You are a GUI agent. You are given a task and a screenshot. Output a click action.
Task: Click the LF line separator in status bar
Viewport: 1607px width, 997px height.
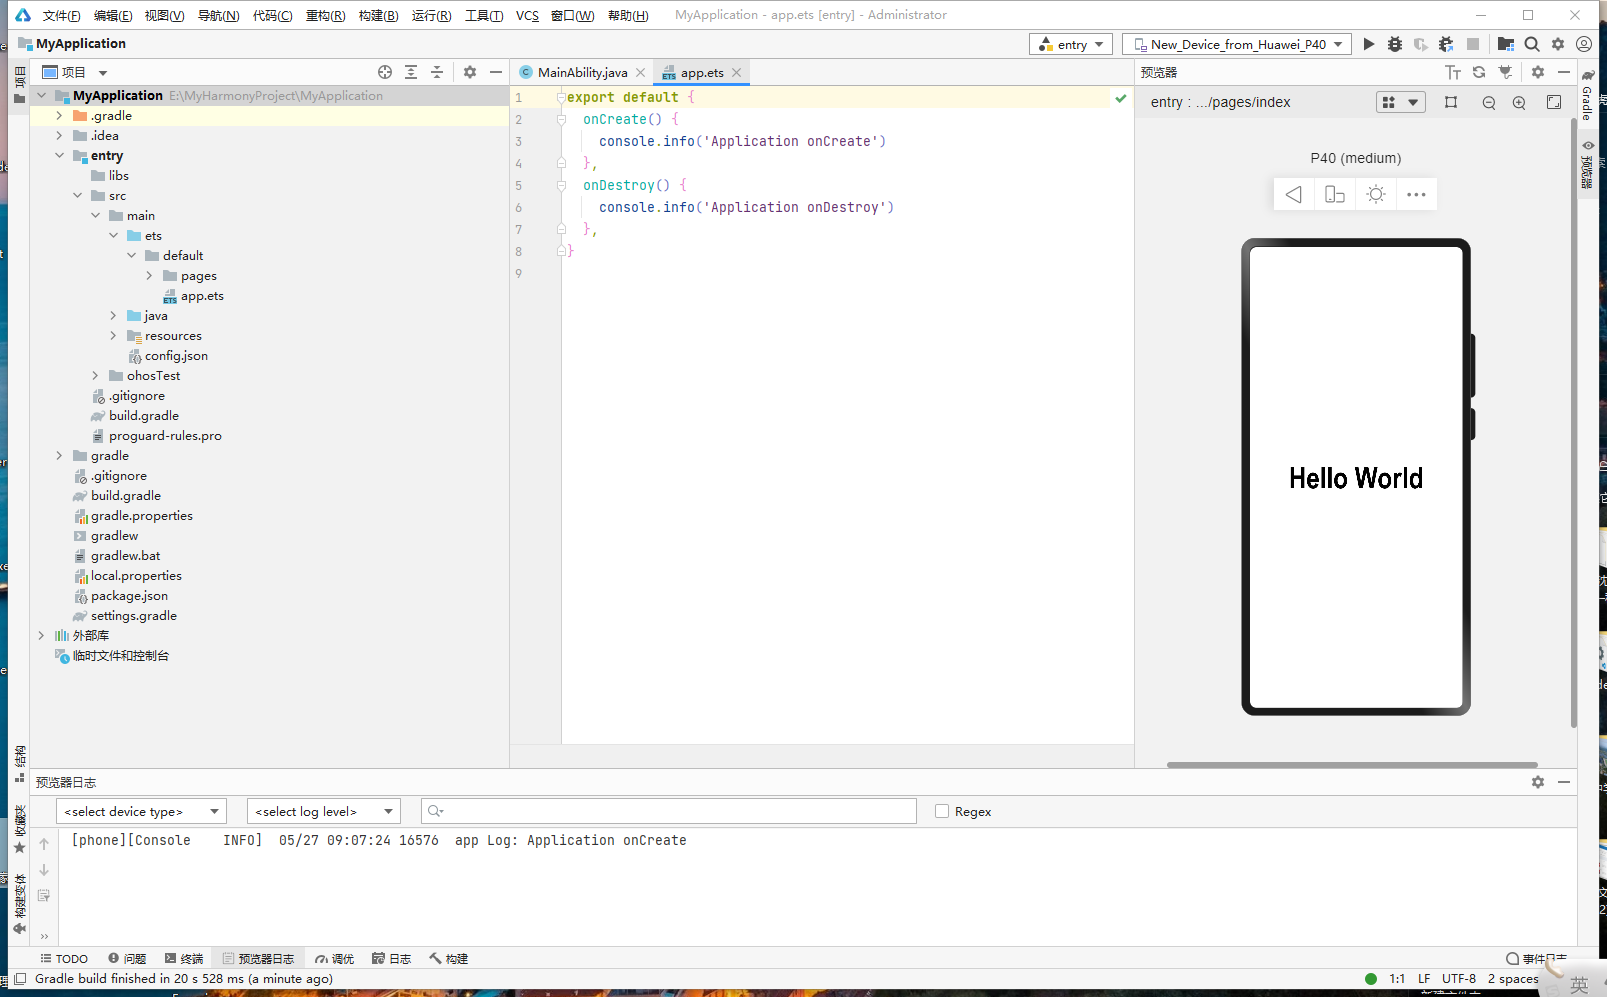(x=1423, y=979)
